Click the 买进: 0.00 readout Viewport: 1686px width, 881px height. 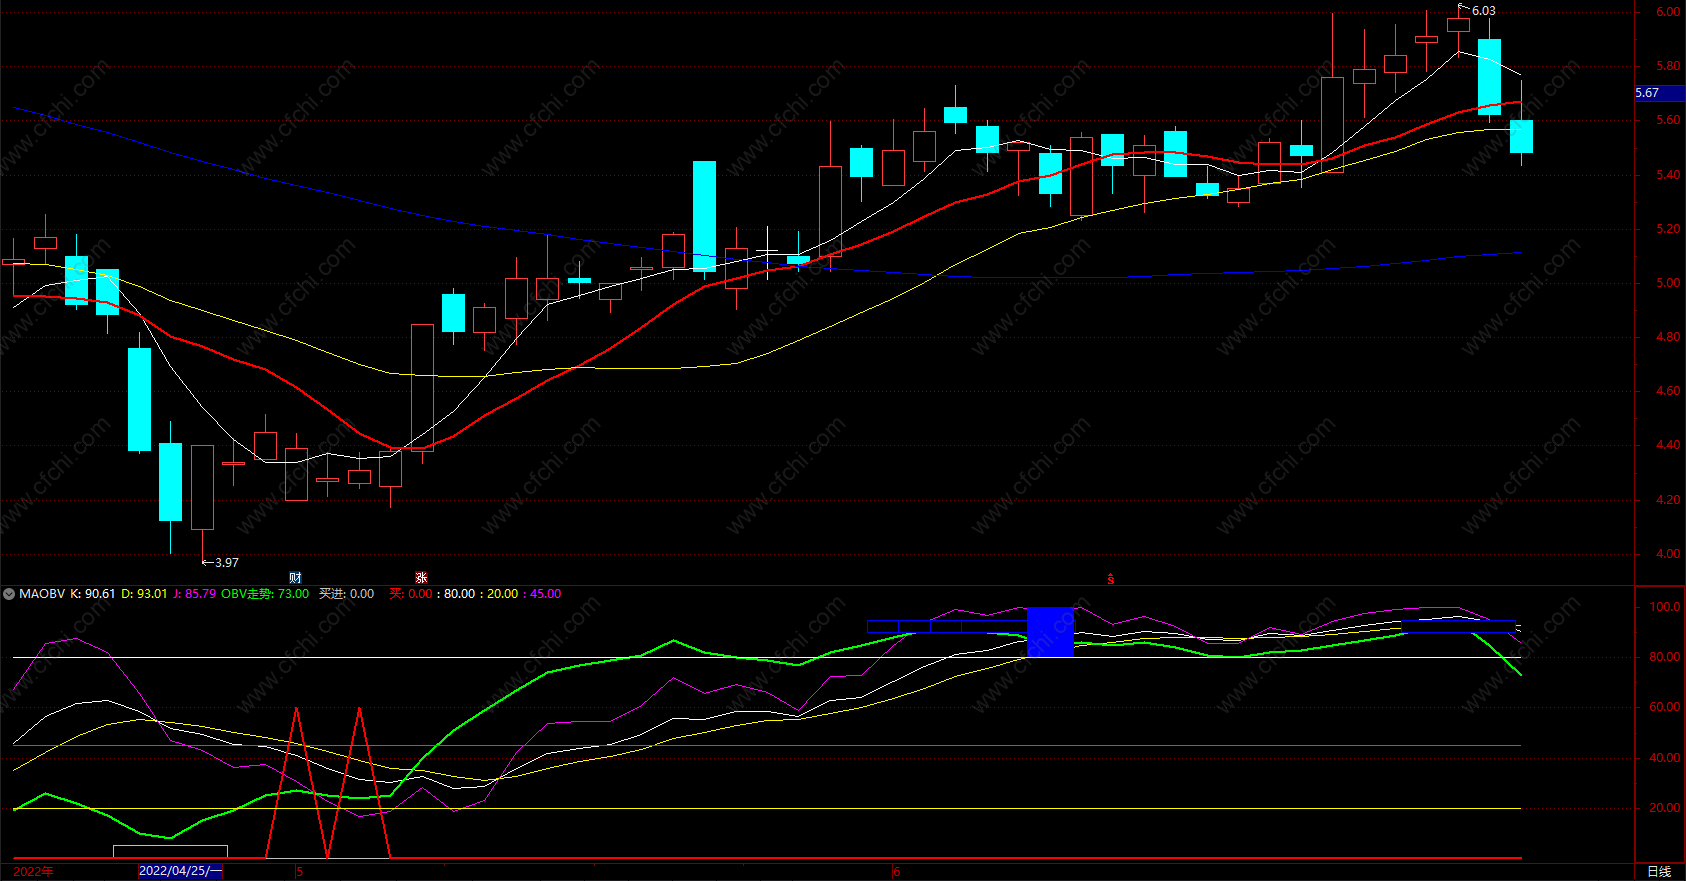coord(346,594)
